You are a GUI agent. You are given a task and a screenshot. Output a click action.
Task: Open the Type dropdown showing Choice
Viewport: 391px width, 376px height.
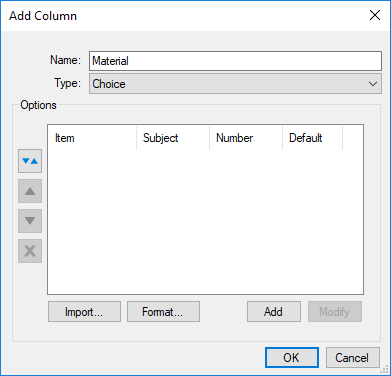coord(235,84)
